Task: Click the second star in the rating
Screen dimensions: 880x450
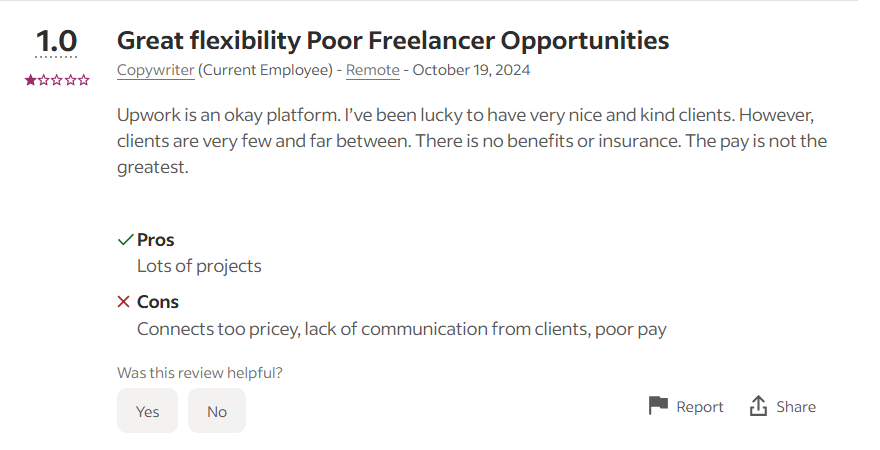Action: (44, 79)
